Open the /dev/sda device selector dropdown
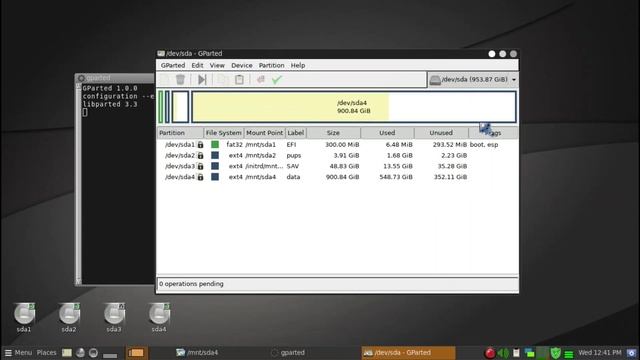Viewport: 640px width, 360px height. tap(473, 80)
